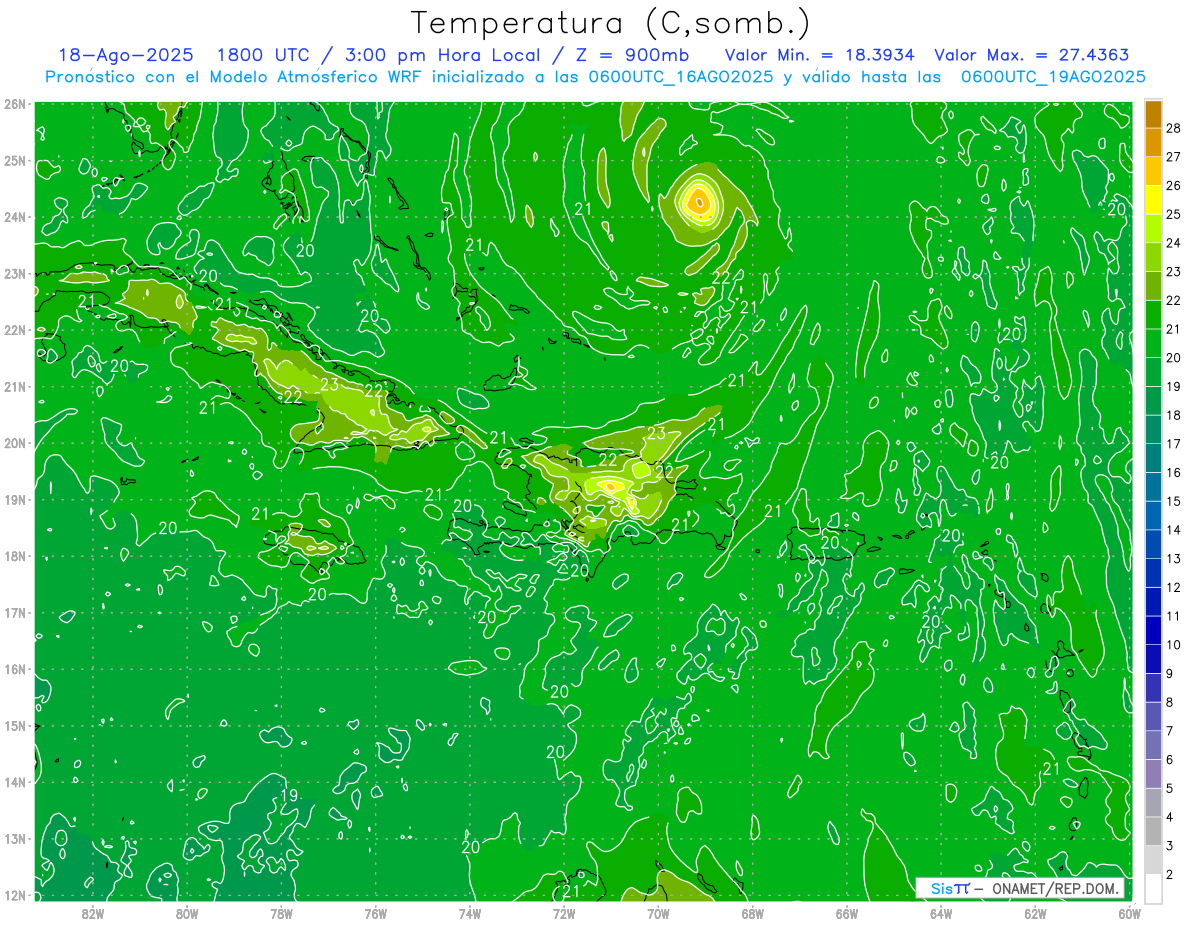Click the white swatch below colorbar label 2
The image size is (1200, 927).
(x=1153, y=888)
